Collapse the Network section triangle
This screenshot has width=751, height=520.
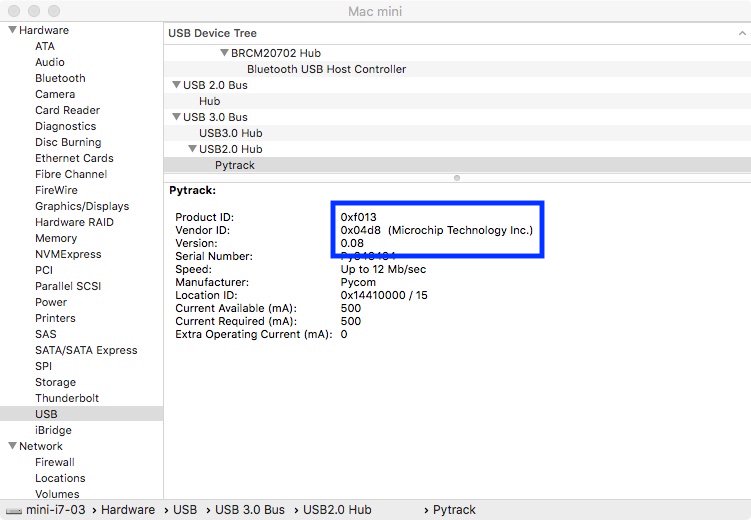[12, 446]
